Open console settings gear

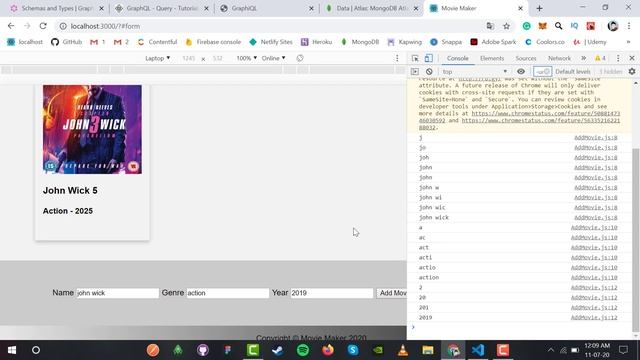(x=632, y=71)
